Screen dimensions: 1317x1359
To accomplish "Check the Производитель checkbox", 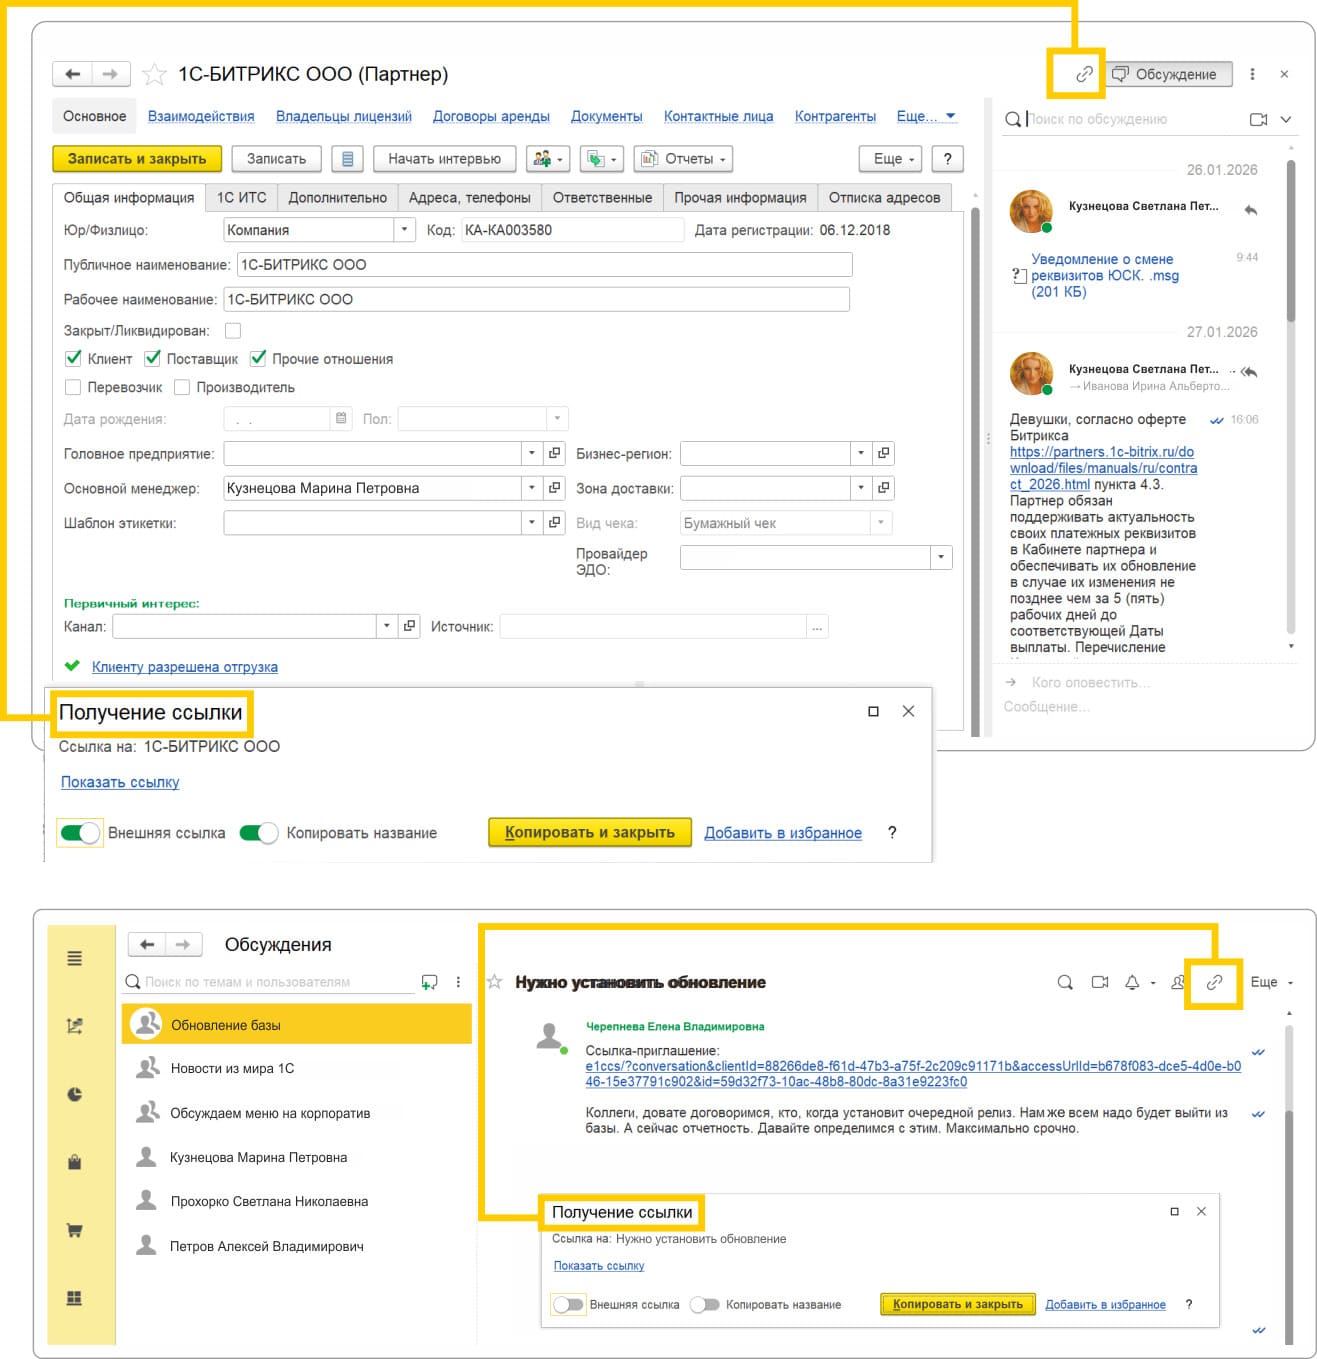I will coord(182,387).
